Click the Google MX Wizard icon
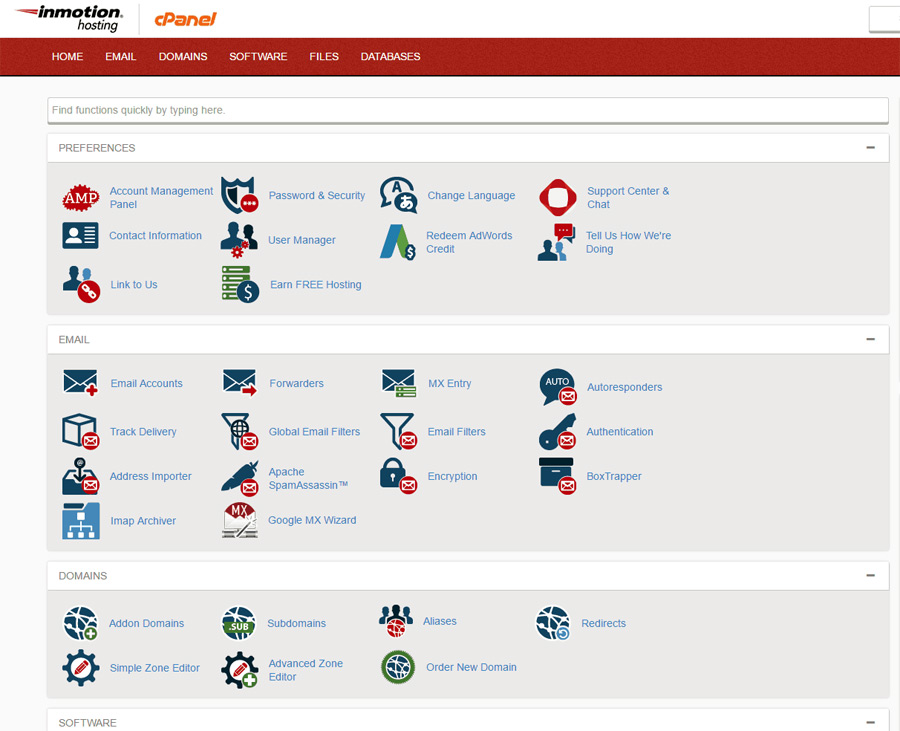 [239, 521]
